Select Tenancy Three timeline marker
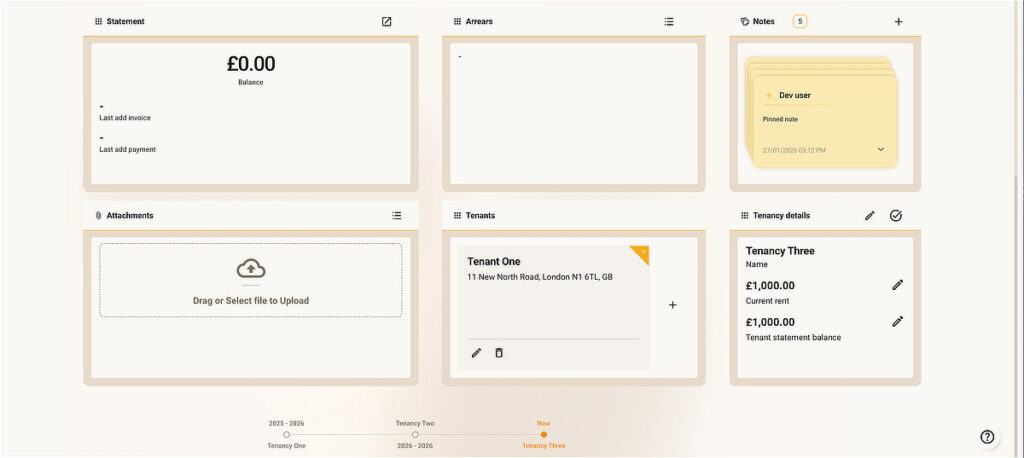 544,434
